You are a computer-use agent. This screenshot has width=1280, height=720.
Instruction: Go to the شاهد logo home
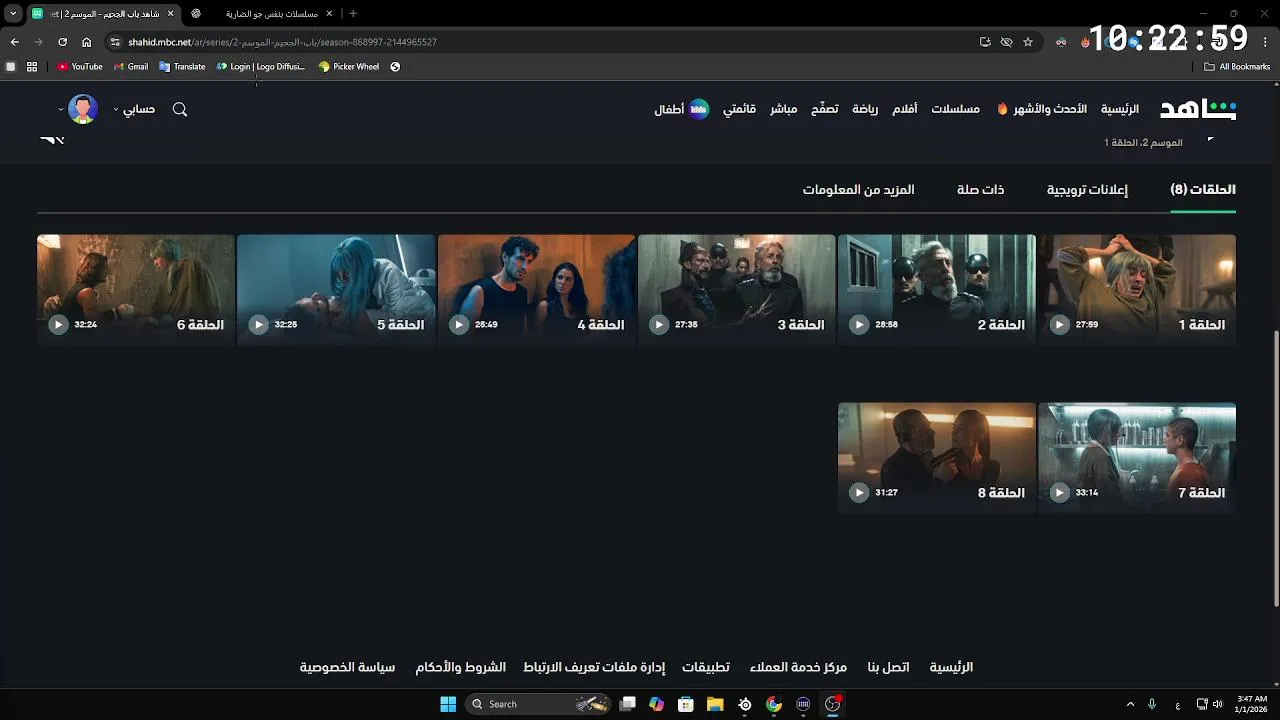click(x=1198, y=109)
